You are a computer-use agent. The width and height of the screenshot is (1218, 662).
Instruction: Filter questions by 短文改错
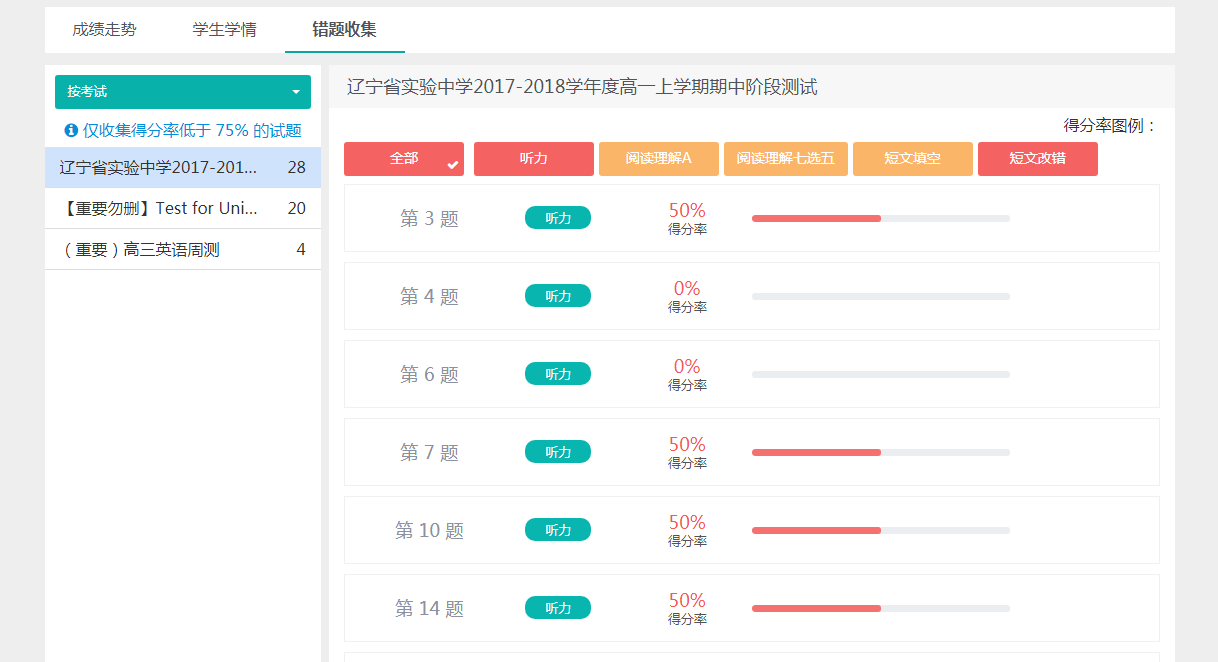1038,159
